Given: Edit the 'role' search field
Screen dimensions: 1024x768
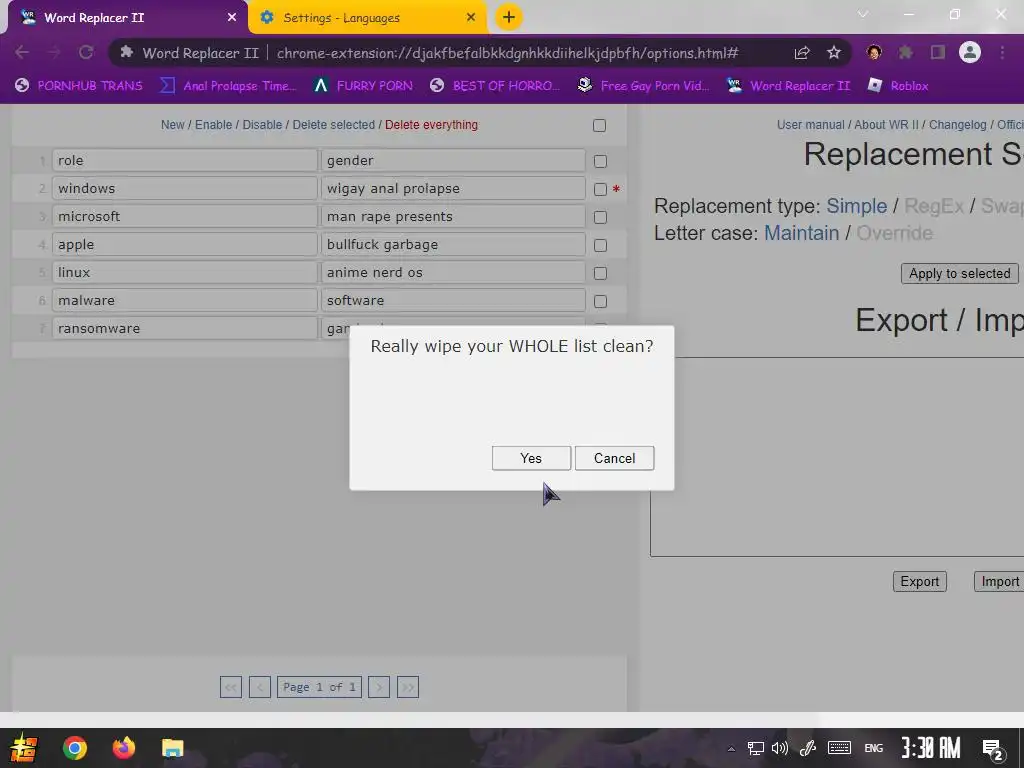Looking at the screenshot, I should 185,161.
